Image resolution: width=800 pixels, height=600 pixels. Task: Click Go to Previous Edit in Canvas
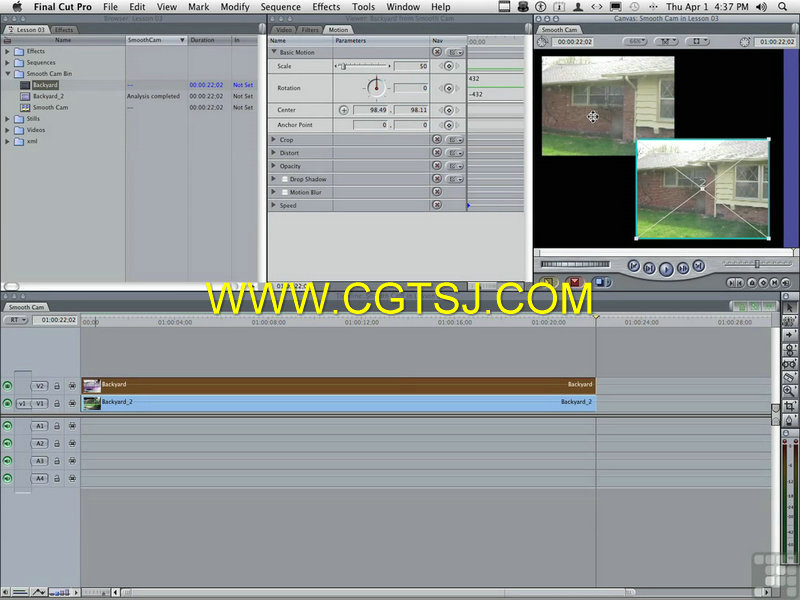coord(634,266)
